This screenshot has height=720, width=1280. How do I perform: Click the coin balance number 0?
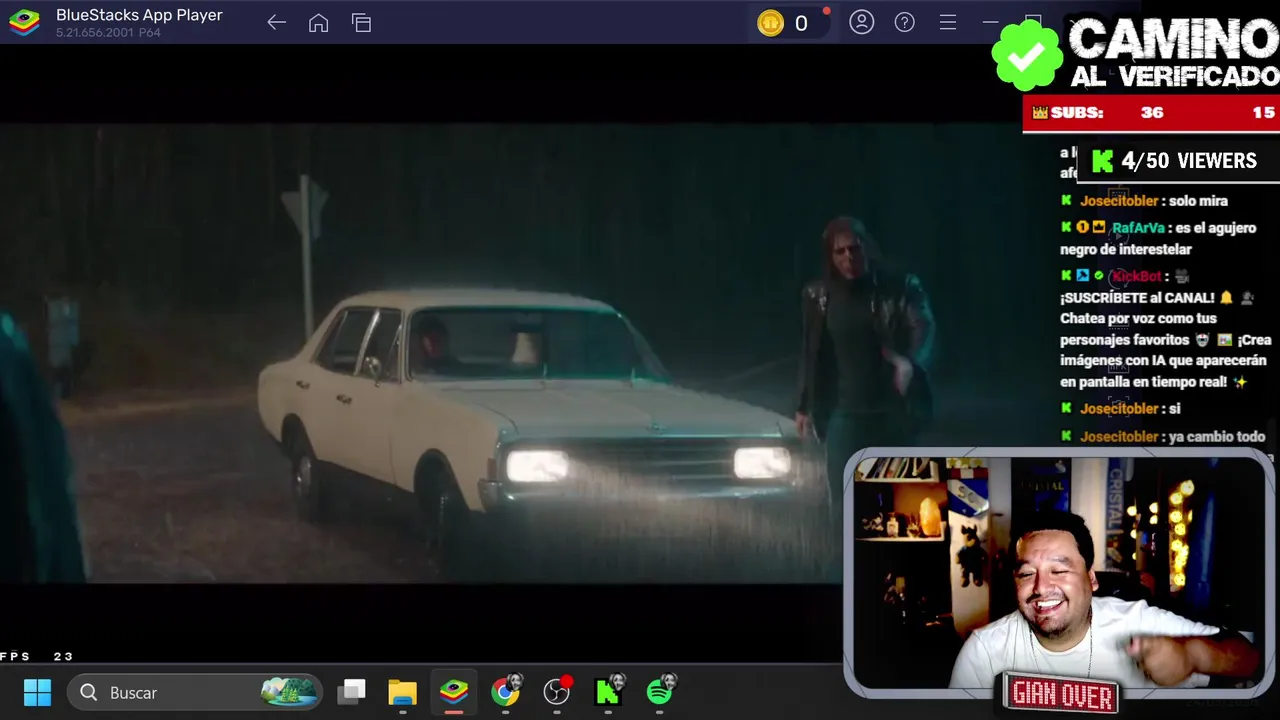[x=801, y=24]
